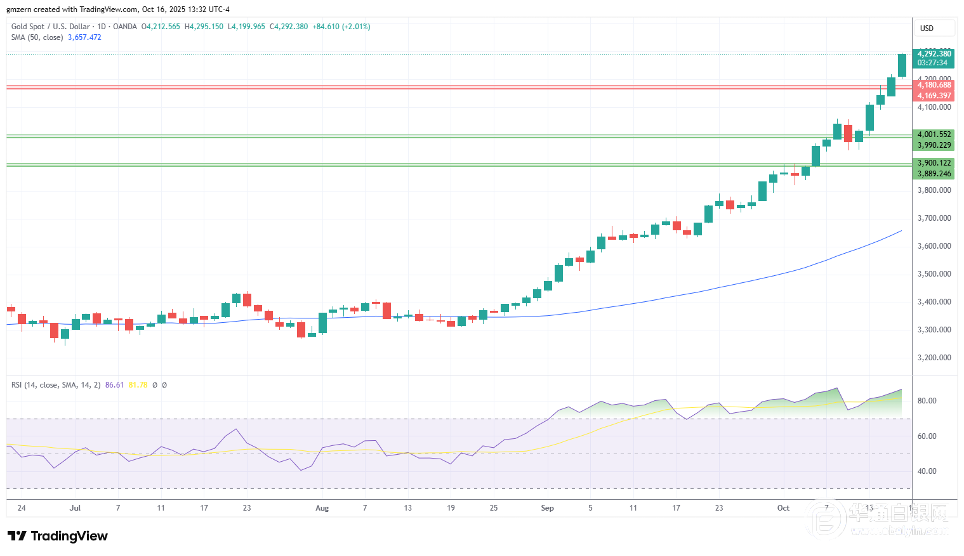Click the green 3,990.229 price level label
This screenshot has height=556, width=964.
click(x=933, y=144)
